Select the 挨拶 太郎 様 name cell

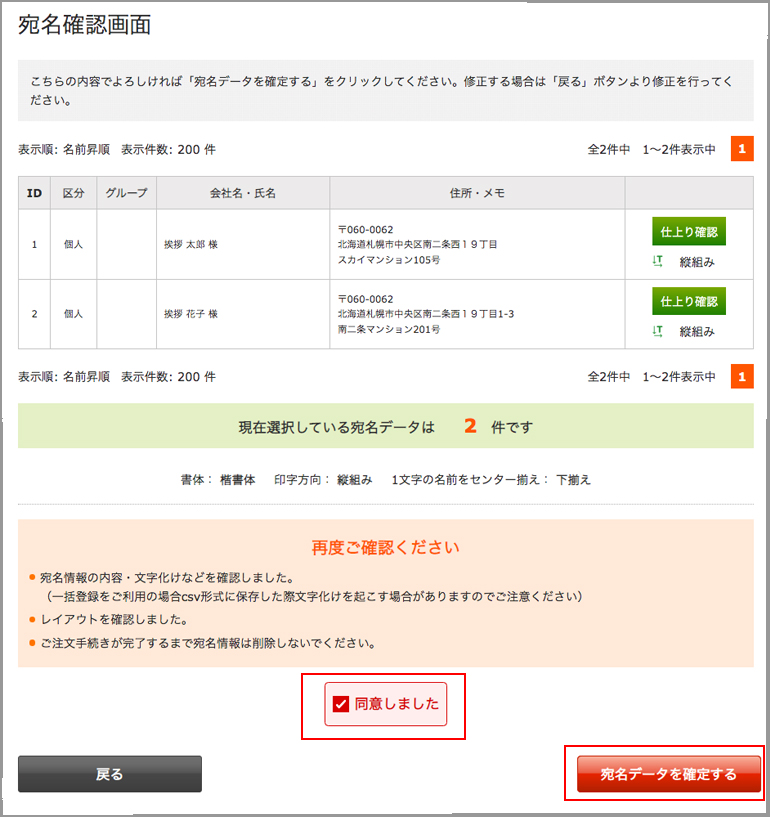pos(191,244)
